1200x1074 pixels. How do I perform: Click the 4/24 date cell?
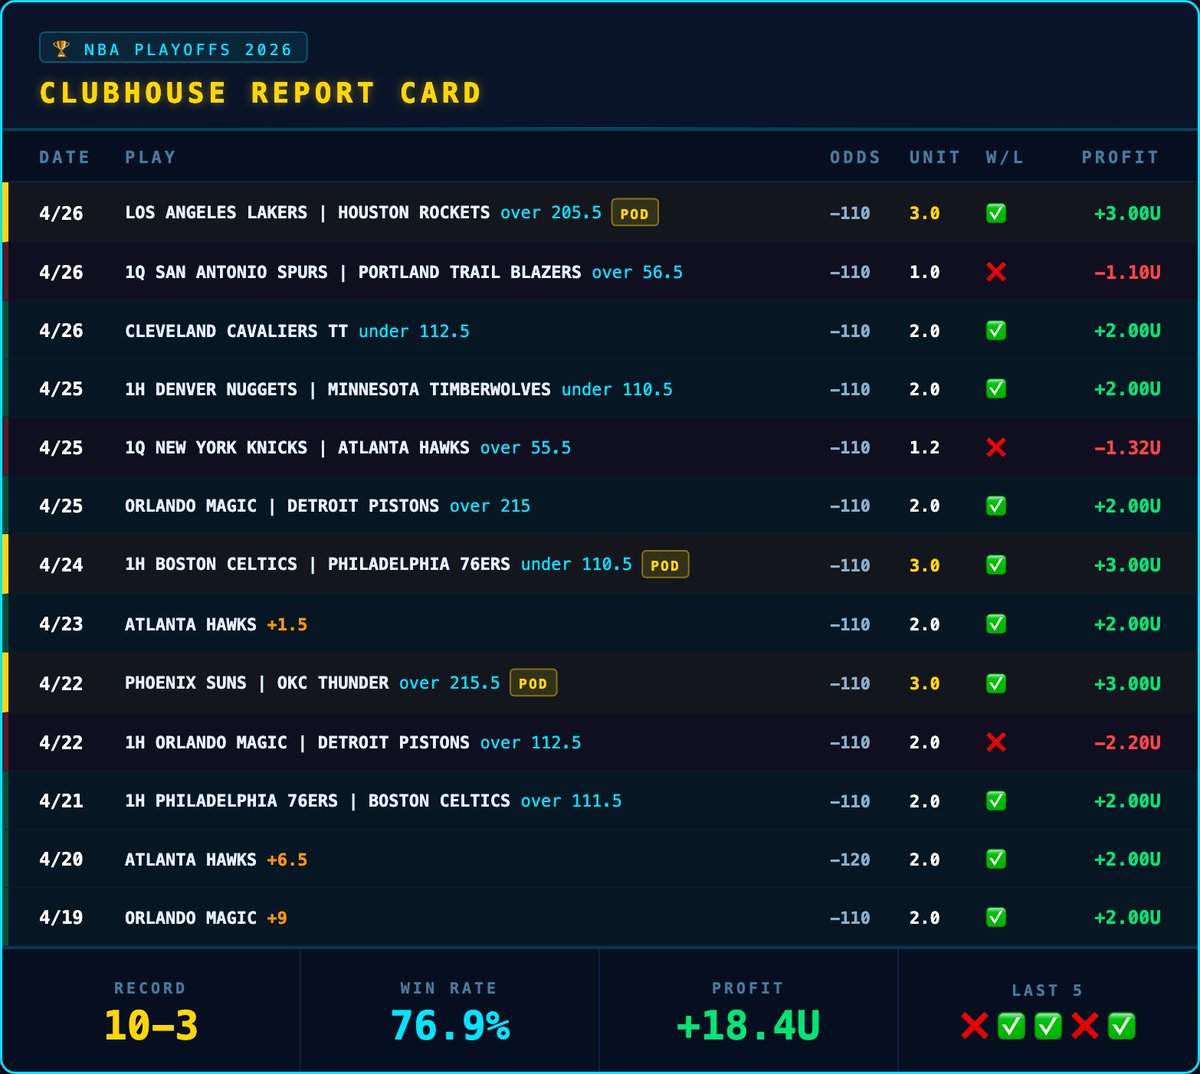61,565
